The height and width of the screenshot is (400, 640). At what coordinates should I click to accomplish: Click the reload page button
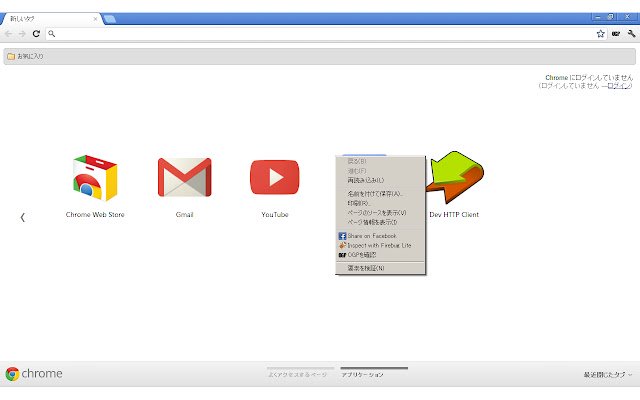36,34
